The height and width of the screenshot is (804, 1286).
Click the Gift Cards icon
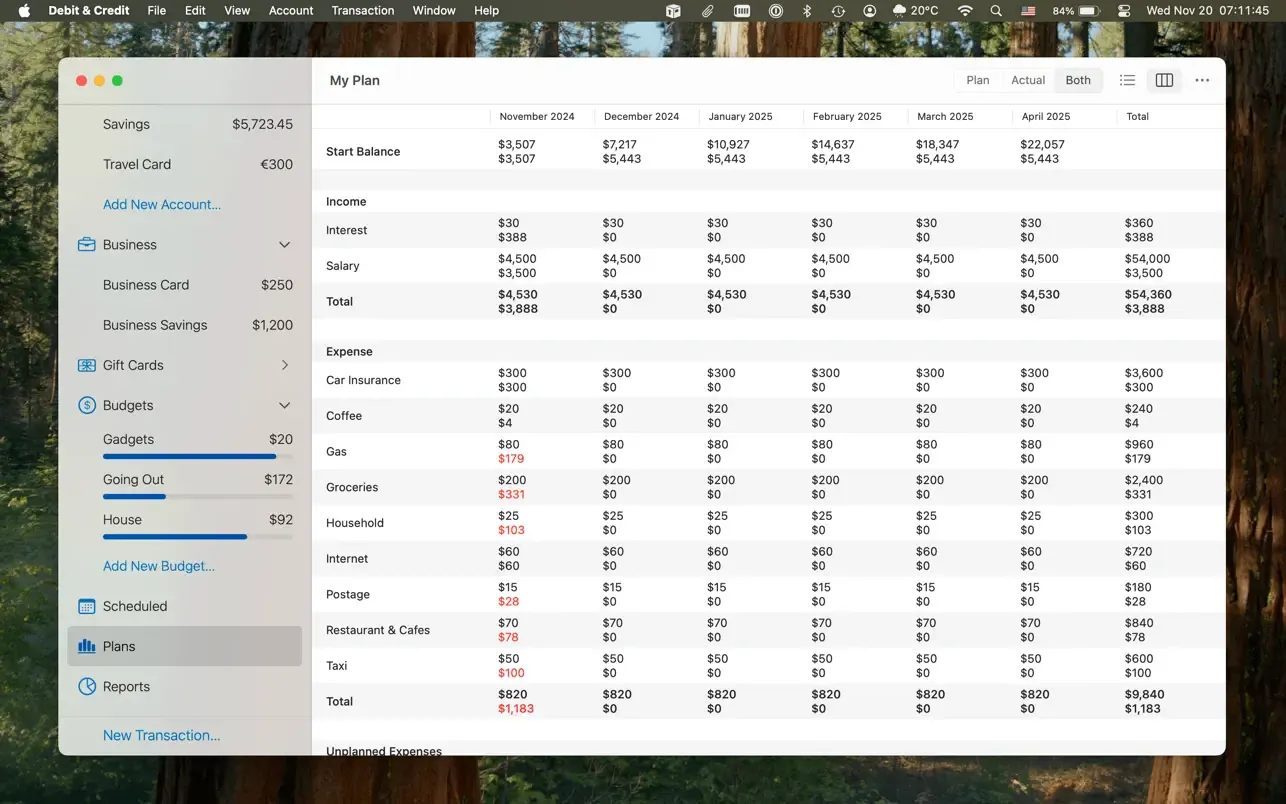tap(87, 365)
